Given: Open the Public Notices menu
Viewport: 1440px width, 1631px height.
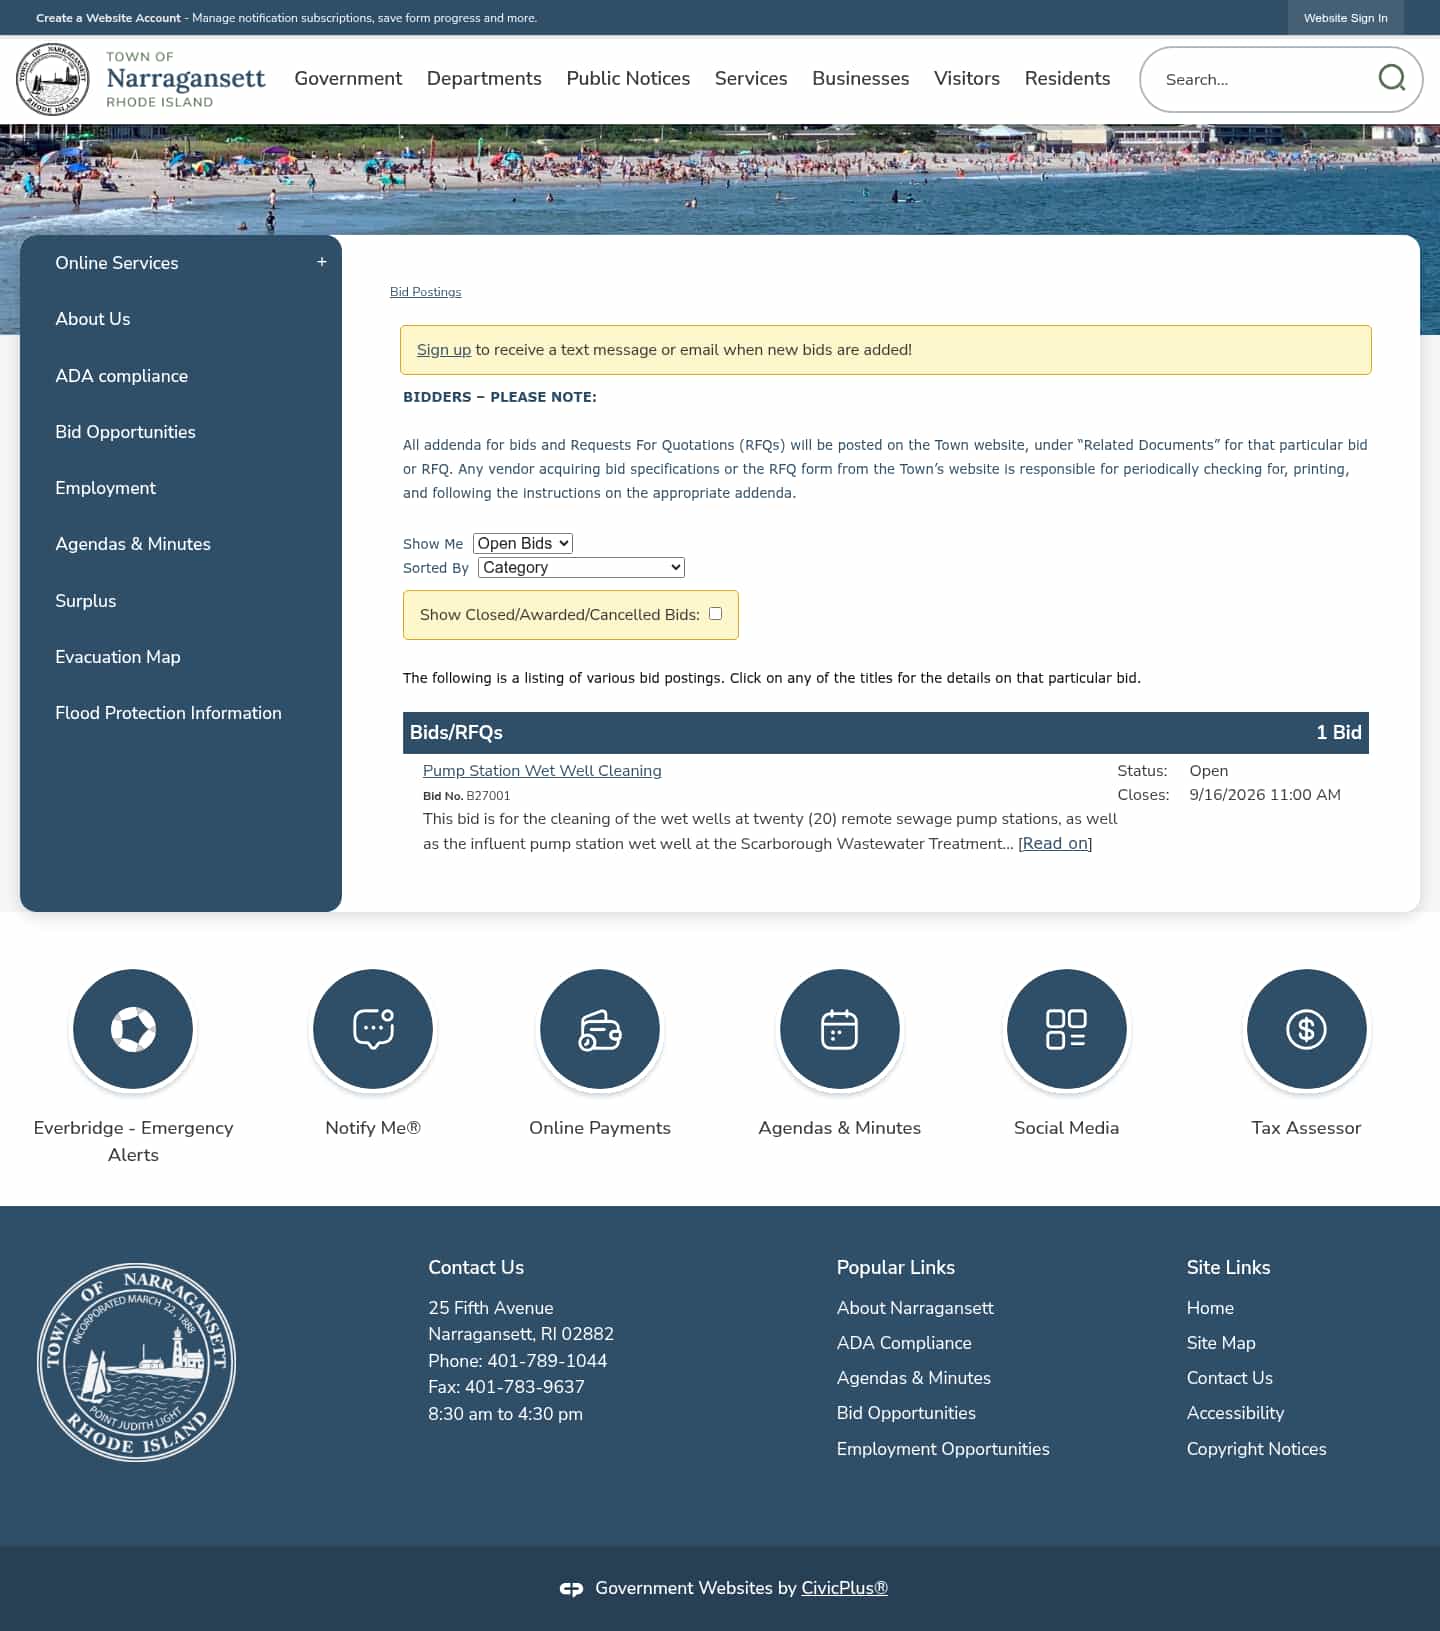Looking at the screenshot, I should tap(628, 78).
